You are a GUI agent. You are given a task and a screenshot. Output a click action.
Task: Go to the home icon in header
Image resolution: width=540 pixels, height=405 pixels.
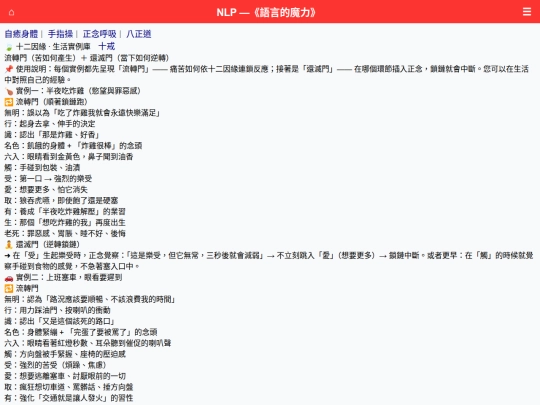11,13
